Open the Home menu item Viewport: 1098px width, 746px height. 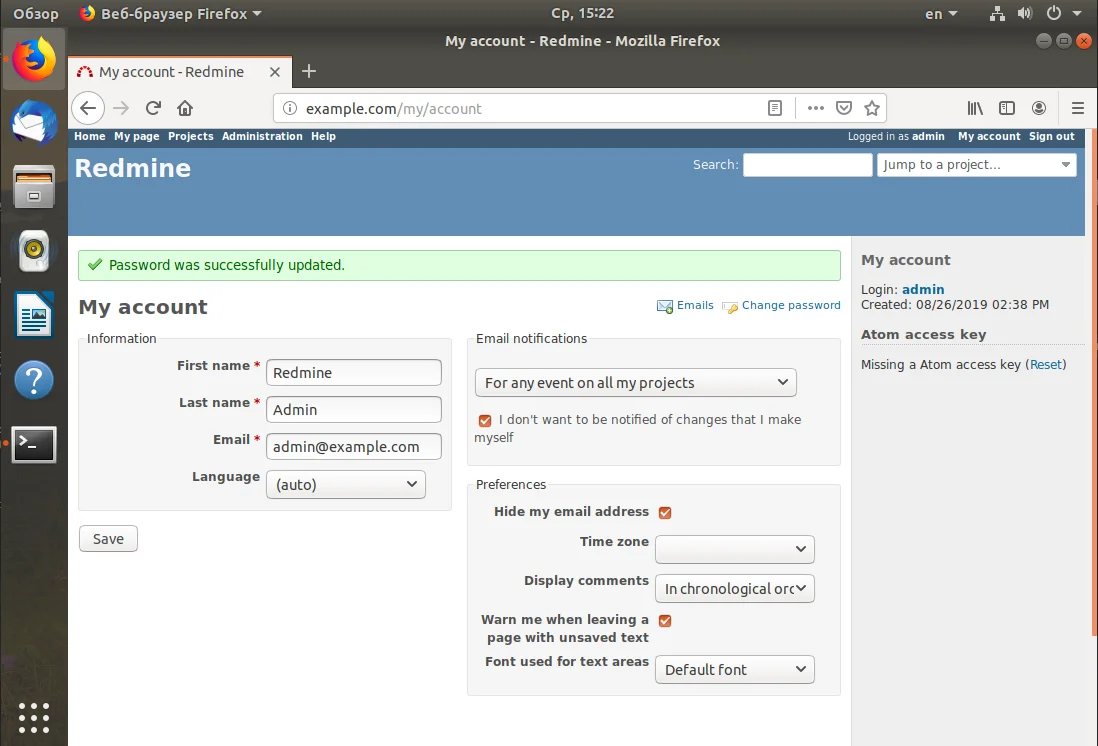pos(90,137)
